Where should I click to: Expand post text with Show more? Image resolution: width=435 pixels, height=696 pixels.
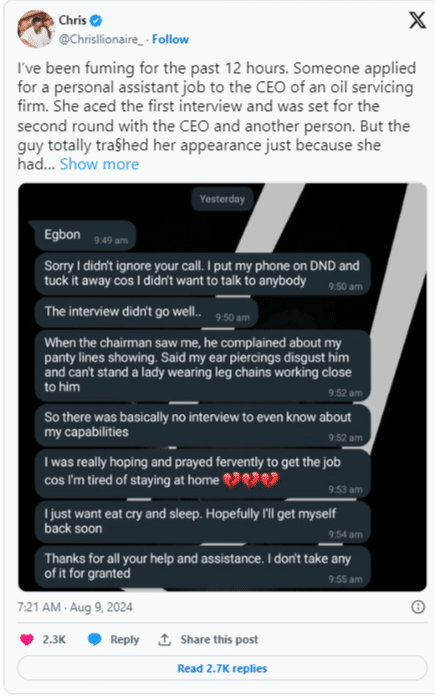click(99, 164)
